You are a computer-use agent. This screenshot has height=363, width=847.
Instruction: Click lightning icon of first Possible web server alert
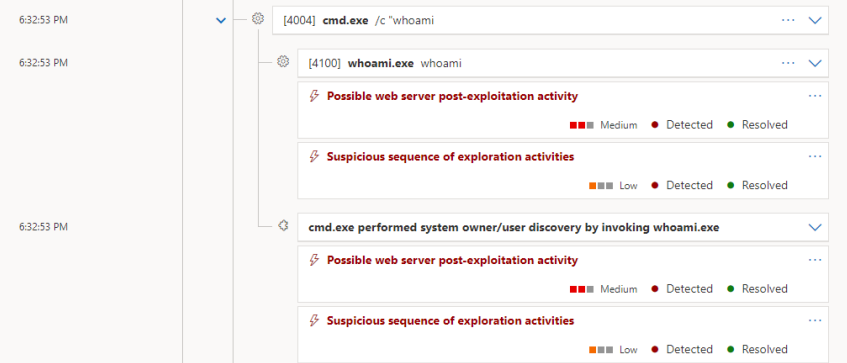(x=314, y=96)
